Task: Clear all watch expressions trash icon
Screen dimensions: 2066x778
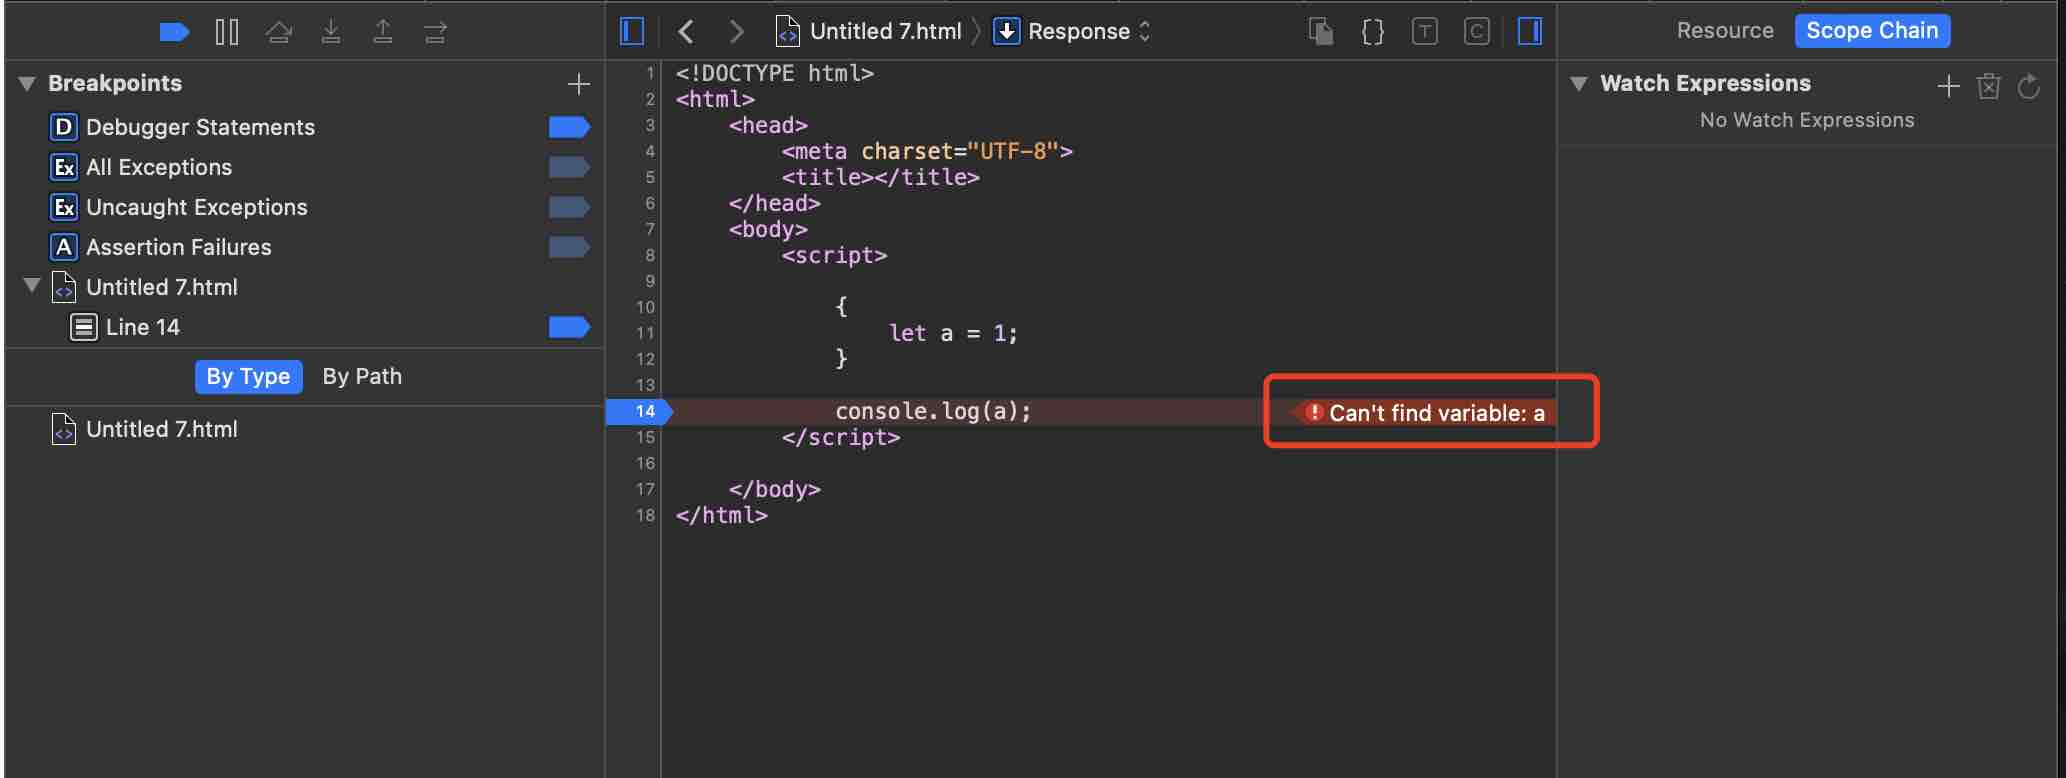Action: tap(1988, 86)
